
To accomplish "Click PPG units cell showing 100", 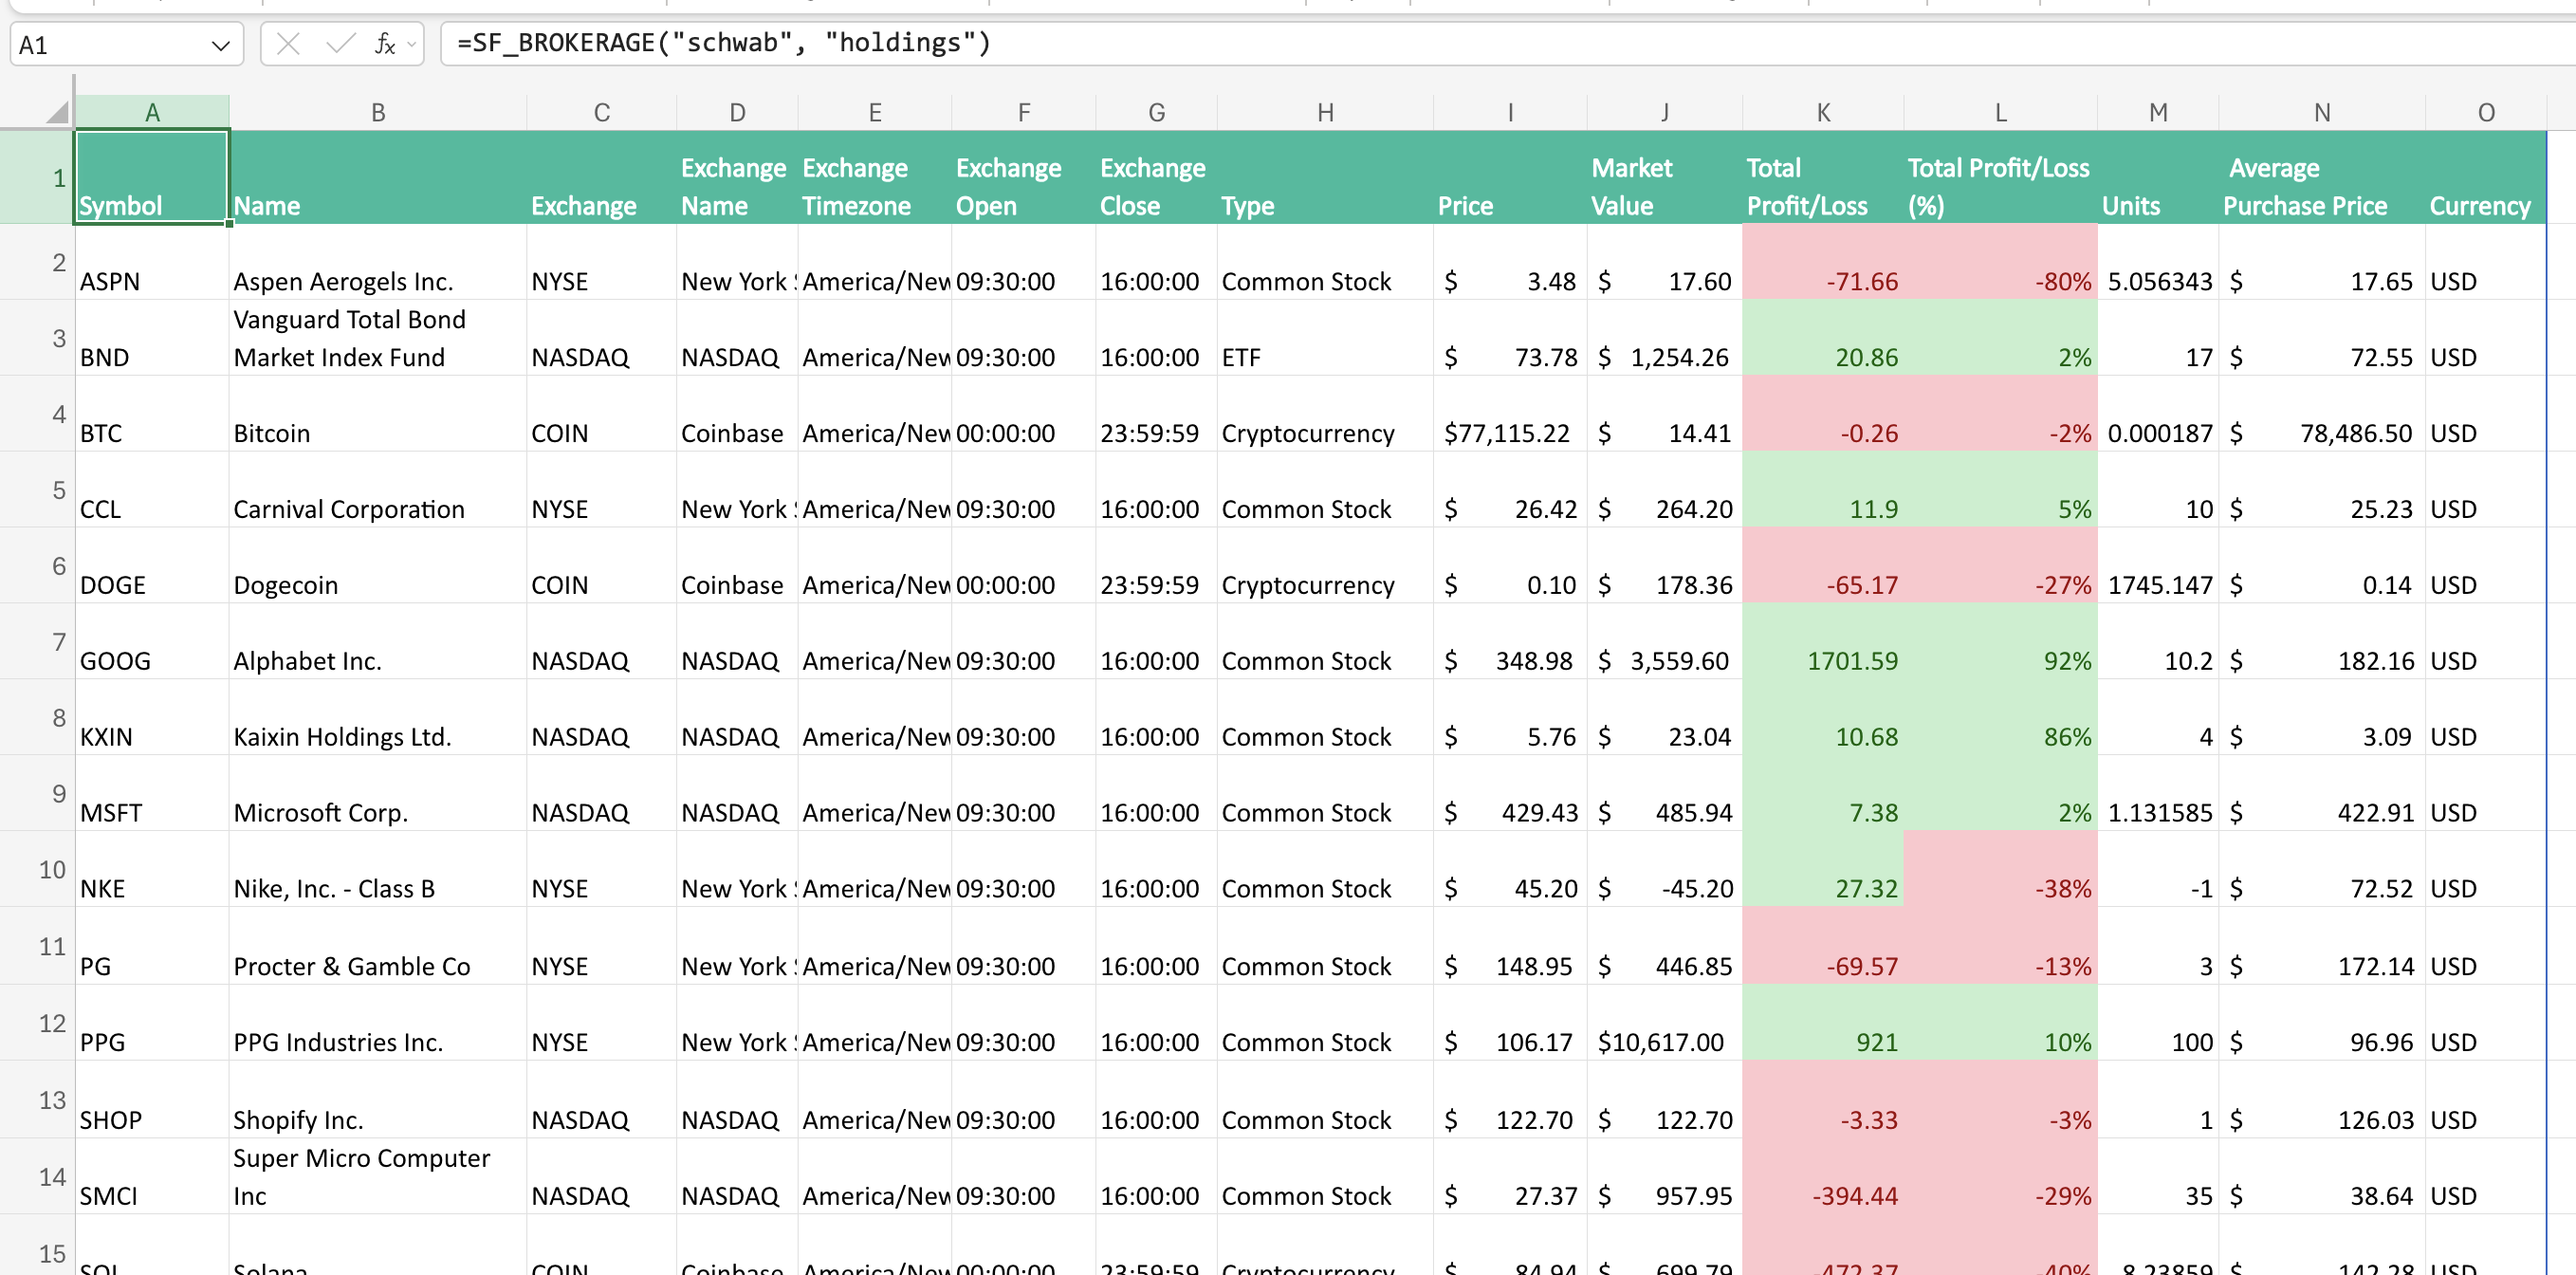I will [x=2158, y=1023].
